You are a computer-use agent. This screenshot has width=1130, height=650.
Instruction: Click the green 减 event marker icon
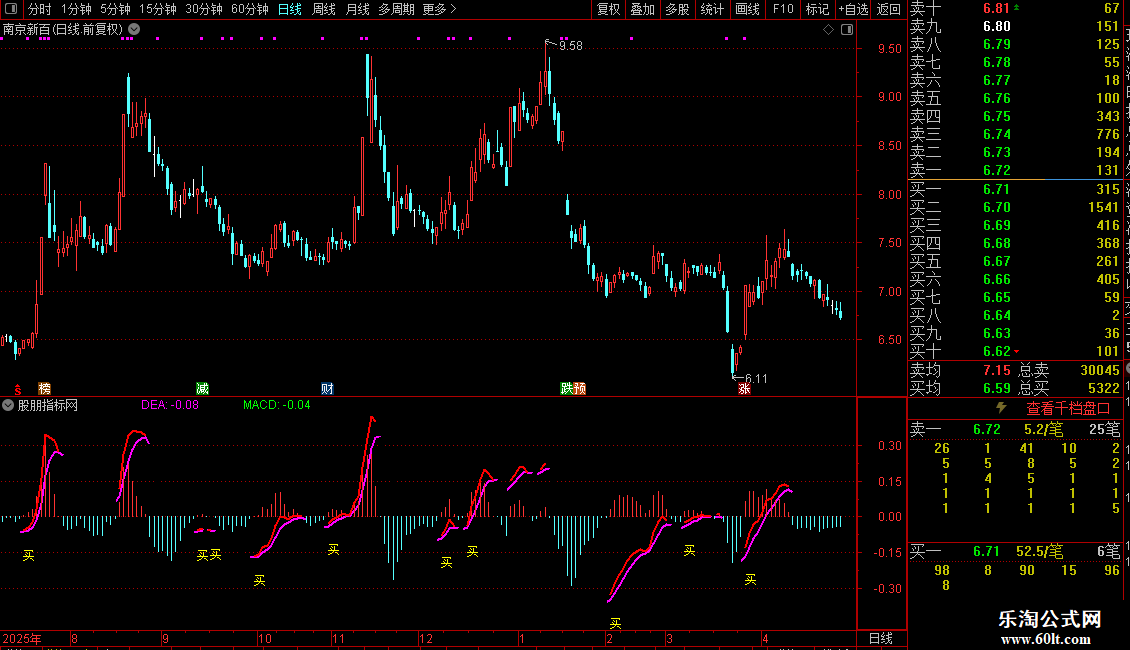203,389
